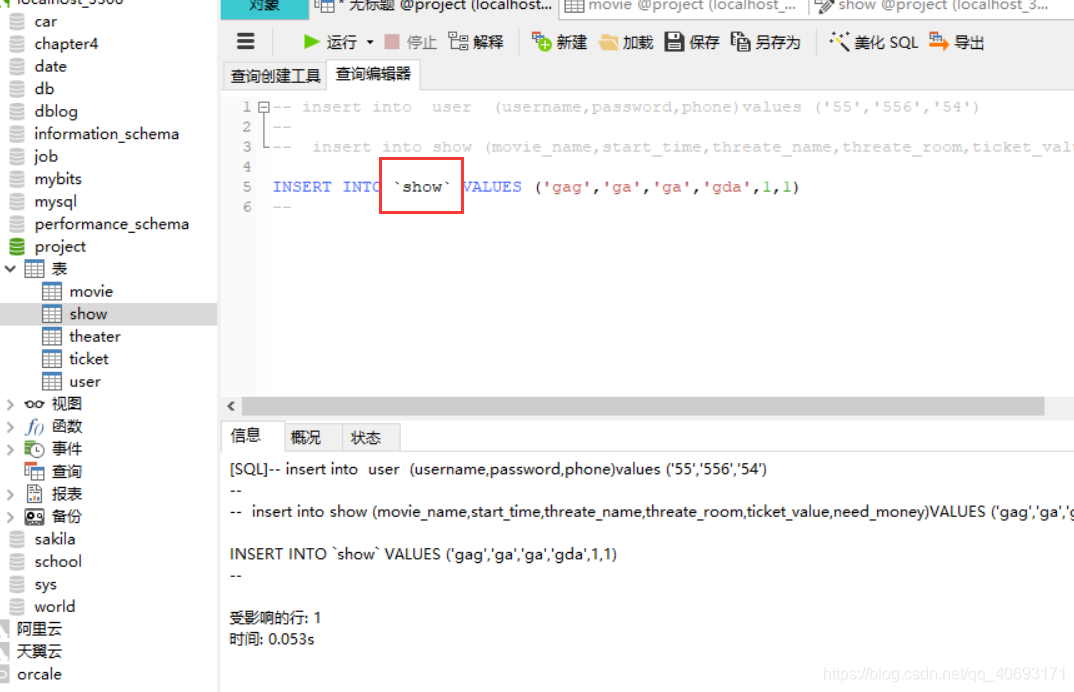Select the sys database

click(x=45, y=585)
